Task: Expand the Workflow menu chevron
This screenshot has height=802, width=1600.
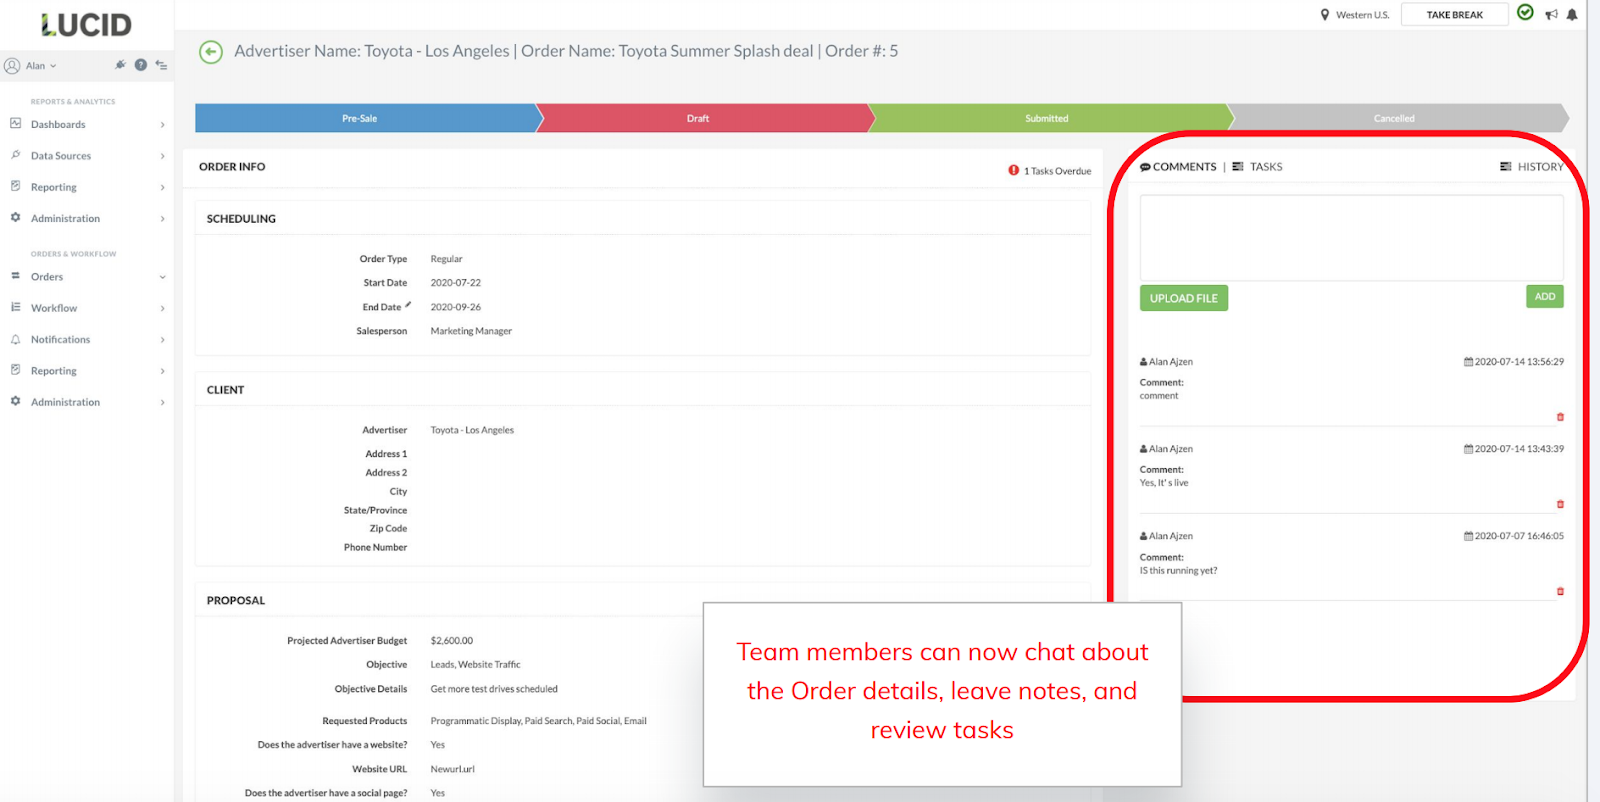Action: point(162,308)
